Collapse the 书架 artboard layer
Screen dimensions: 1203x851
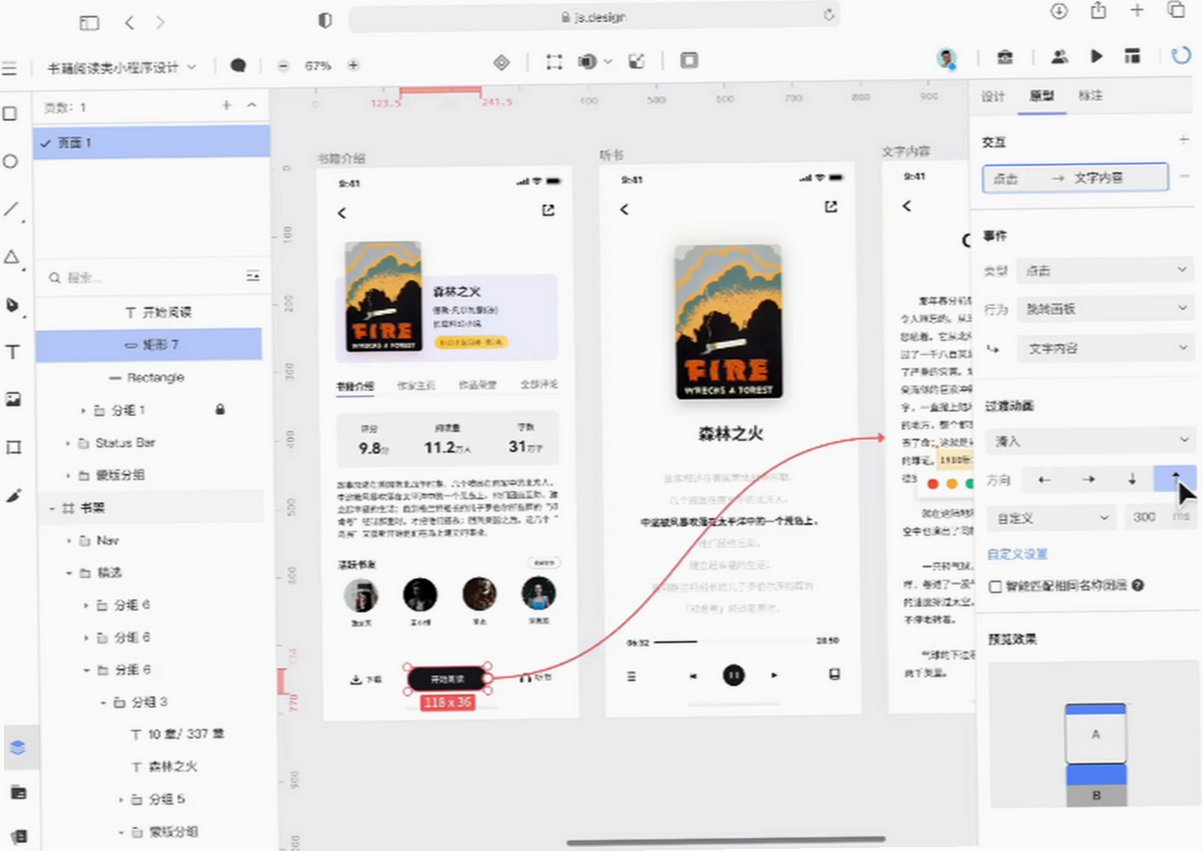51,508
